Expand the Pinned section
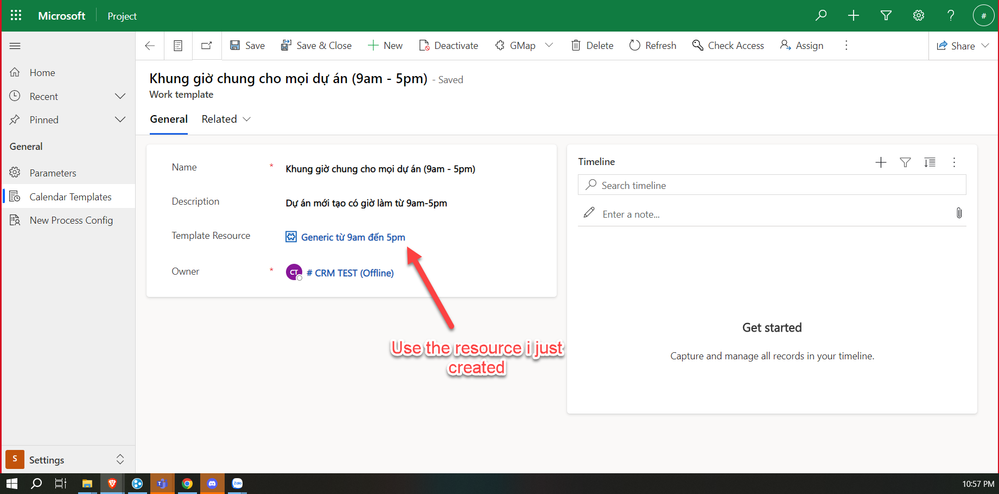The width and height of the screenshot is (999, 494). [x=119, y=120]
